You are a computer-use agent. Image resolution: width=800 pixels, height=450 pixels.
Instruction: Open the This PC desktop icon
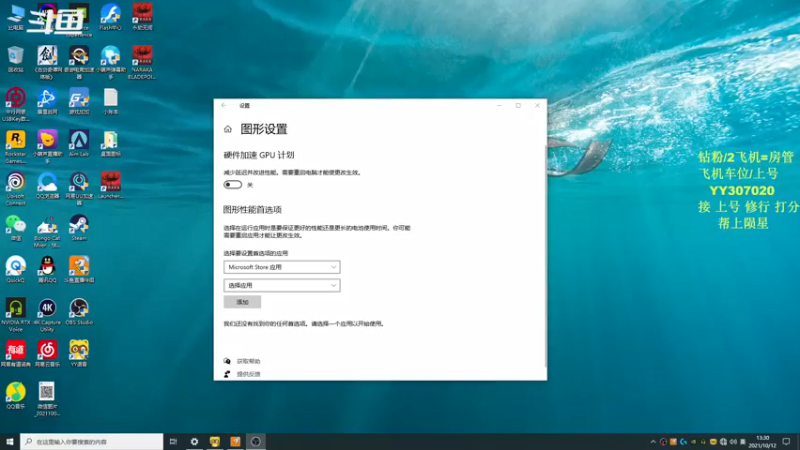pos(15,17)
